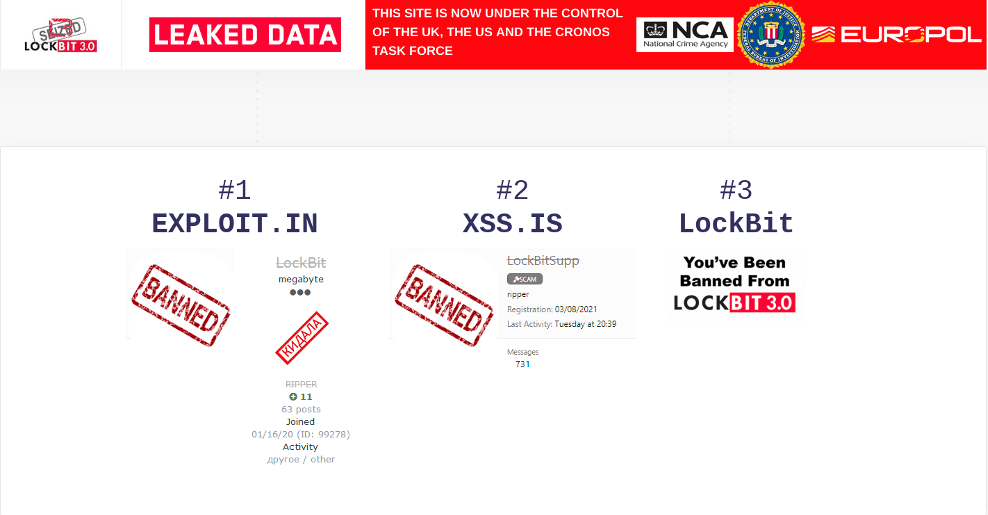Viewport: 988px width, 515px height.
Task: Click the green reputation plus icon
Action: pyautogui.click(x=293, y=397)
